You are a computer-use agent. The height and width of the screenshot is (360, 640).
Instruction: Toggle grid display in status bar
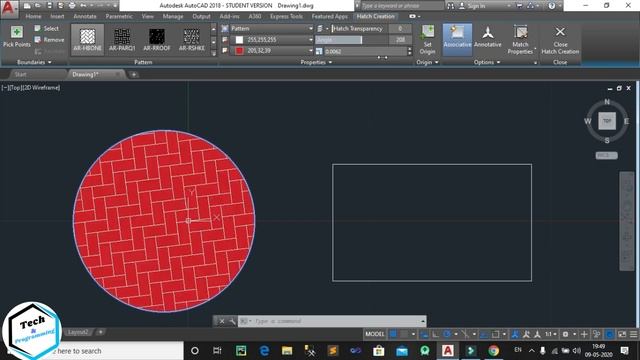click(393, 334)
